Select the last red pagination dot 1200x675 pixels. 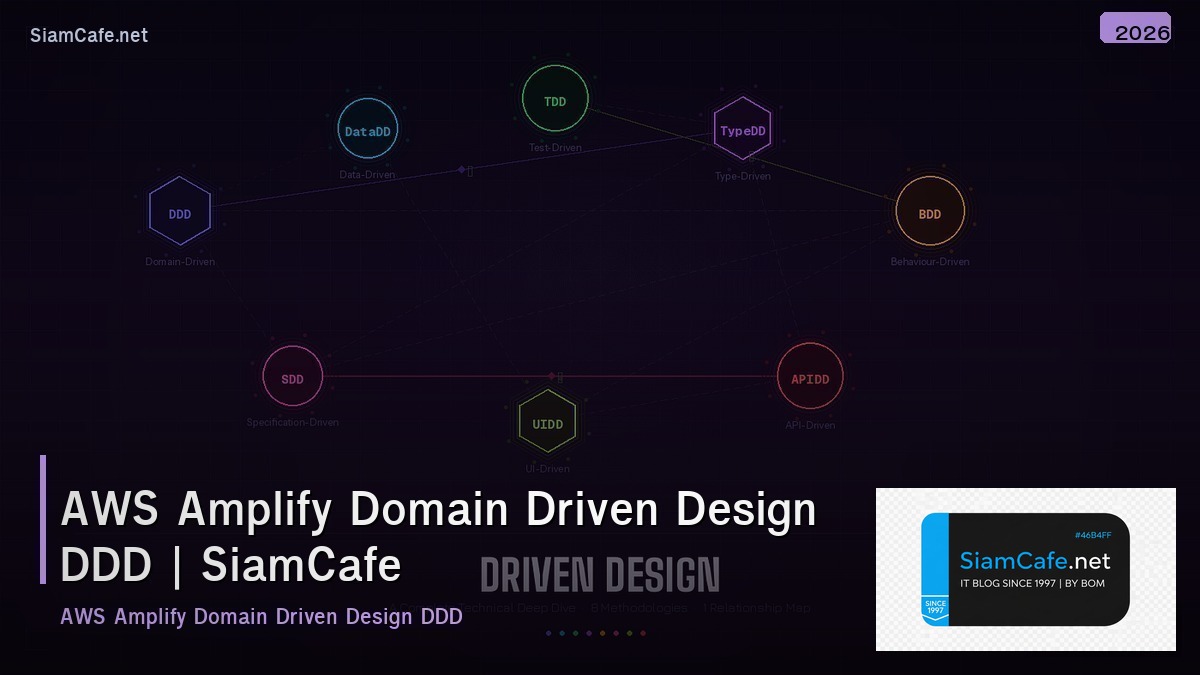pyautogui.click(x=643, y=632)
